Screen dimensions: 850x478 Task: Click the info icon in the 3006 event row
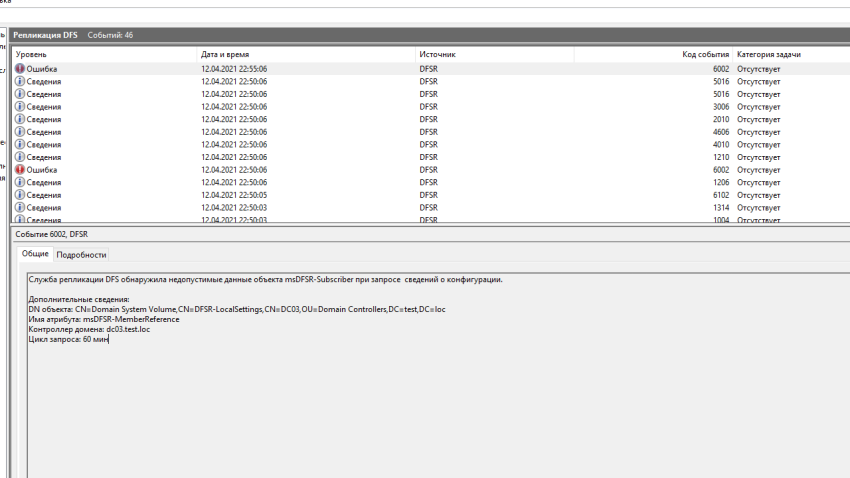coord(20,107)
